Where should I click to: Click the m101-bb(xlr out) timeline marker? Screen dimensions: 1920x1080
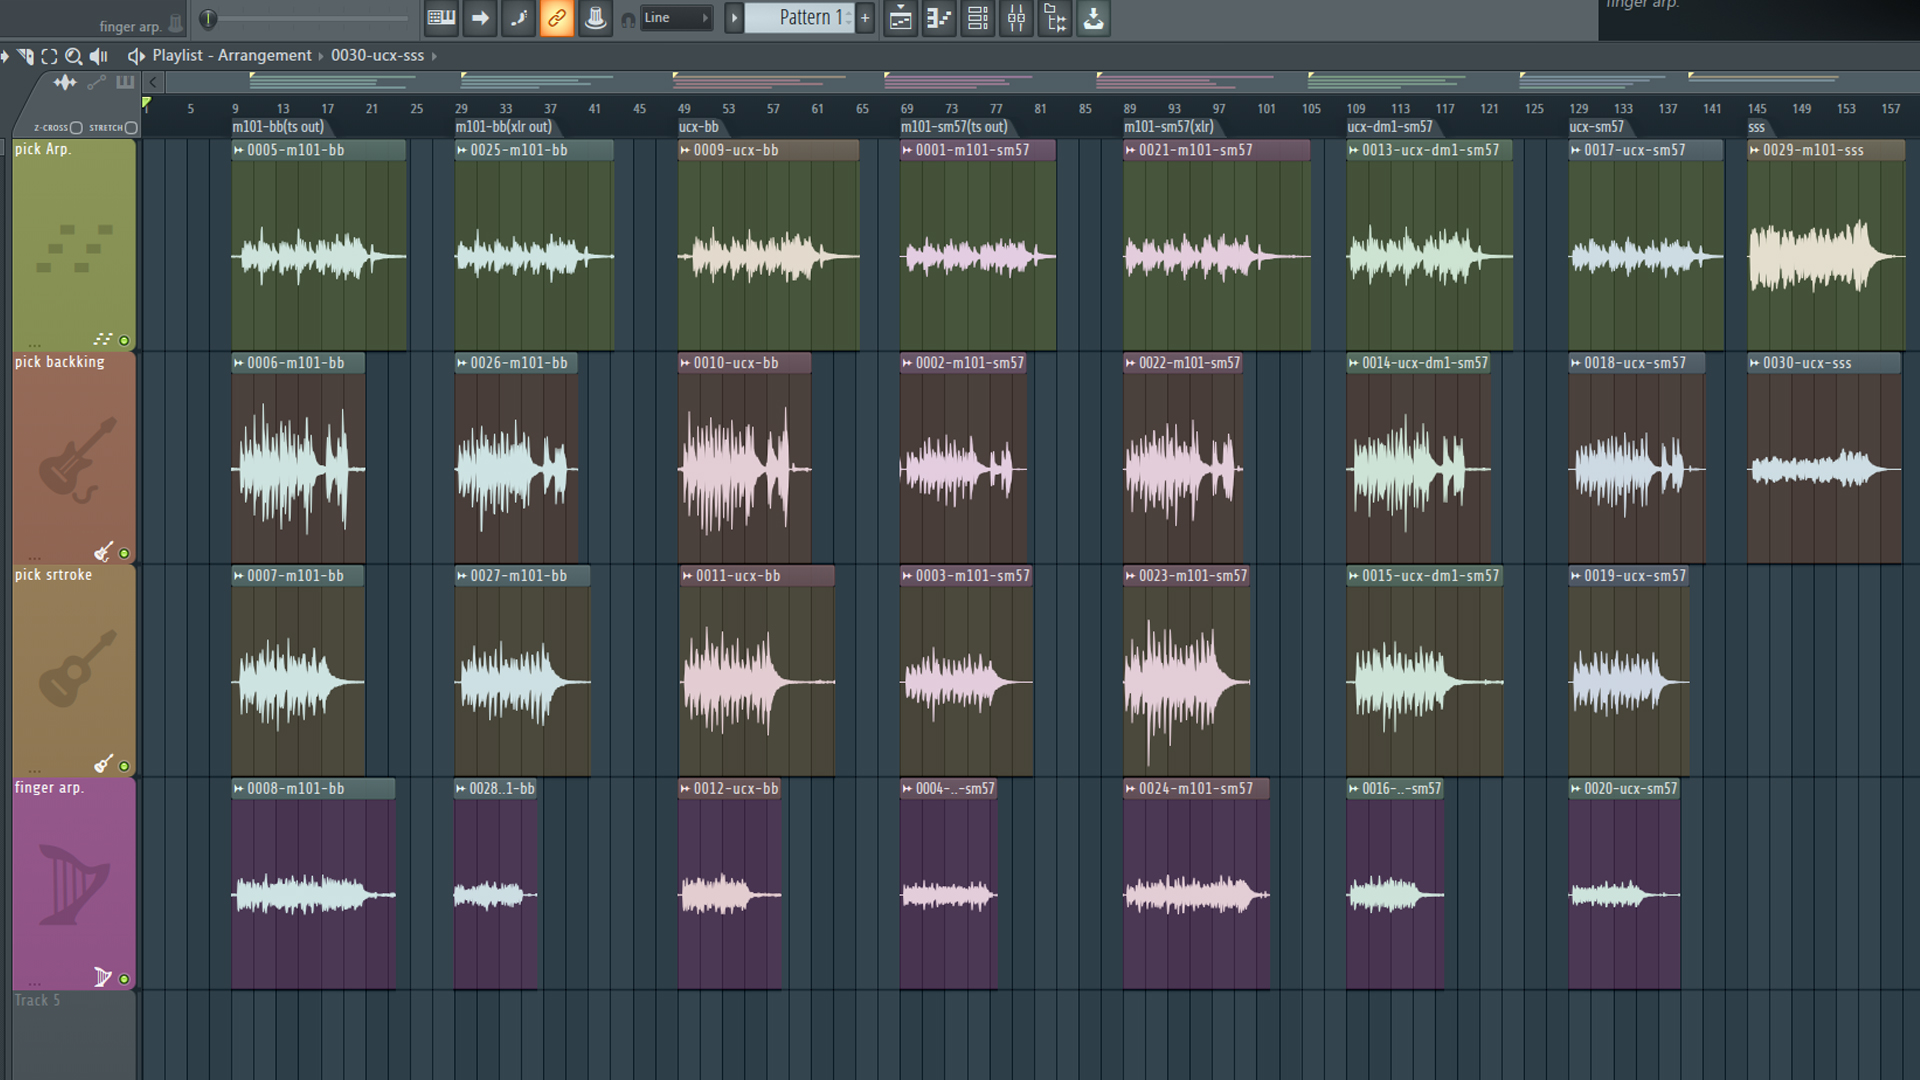[504, 127]
